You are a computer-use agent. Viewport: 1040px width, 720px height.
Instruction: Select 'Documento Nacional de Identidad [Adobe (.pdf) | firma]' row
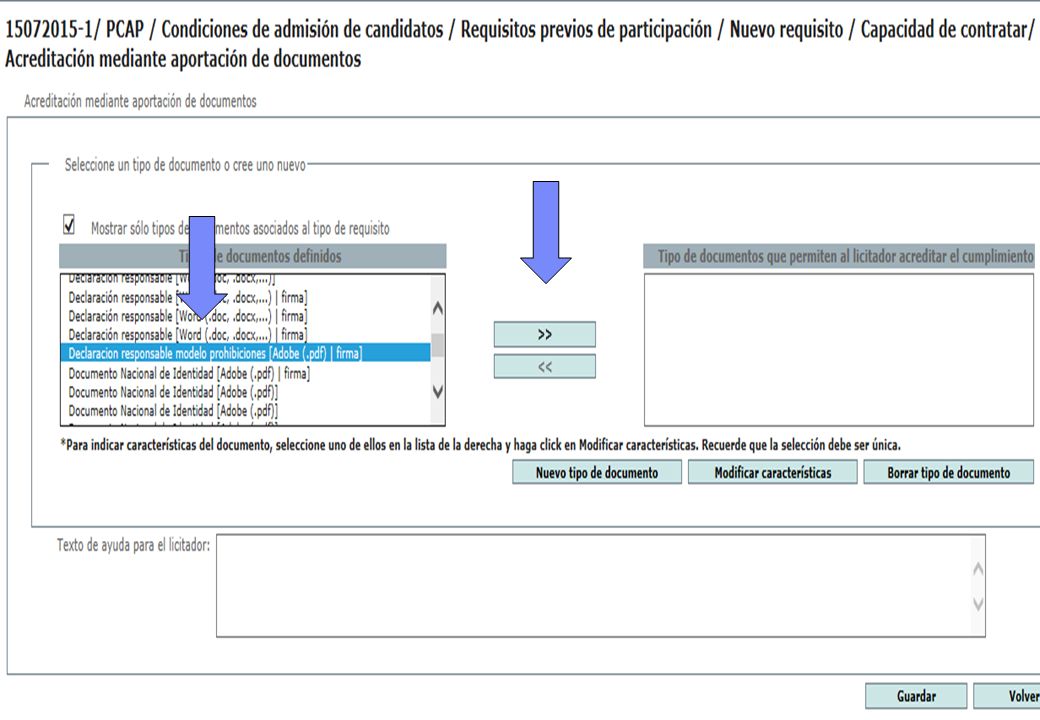[245, 373]
